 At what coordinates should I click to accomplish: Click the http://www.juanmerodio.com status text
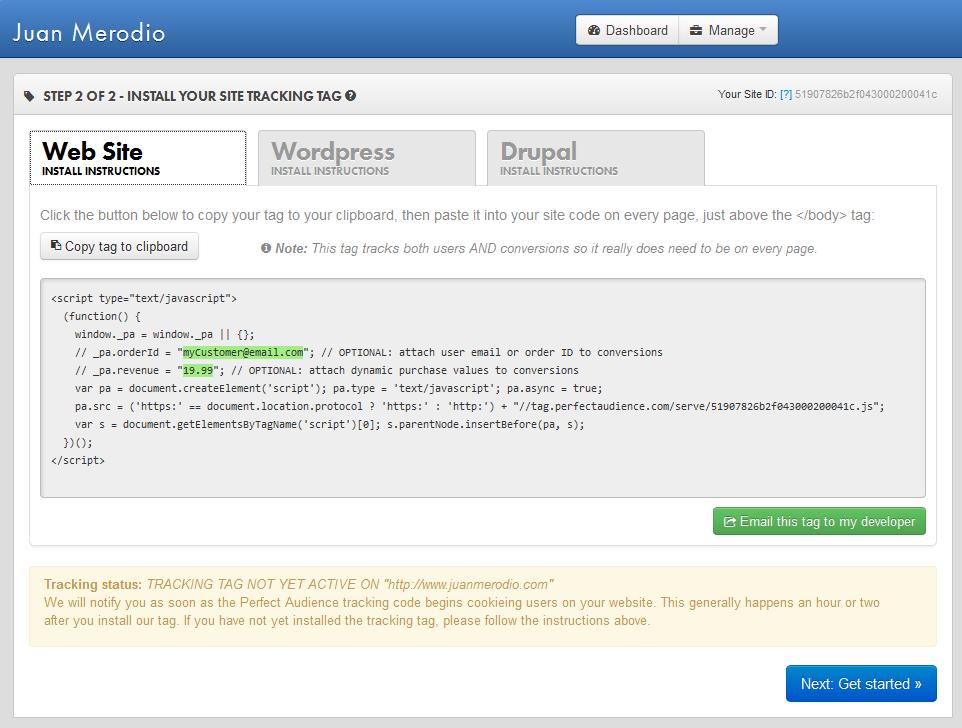469,584
